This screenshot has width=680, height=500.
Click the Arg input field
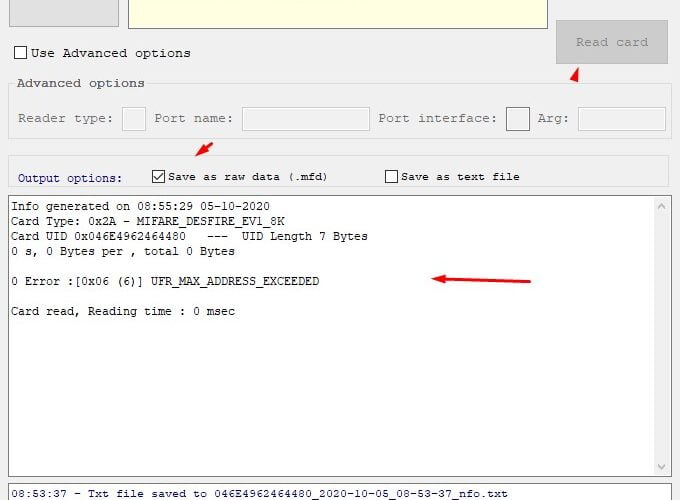point(621,119)
